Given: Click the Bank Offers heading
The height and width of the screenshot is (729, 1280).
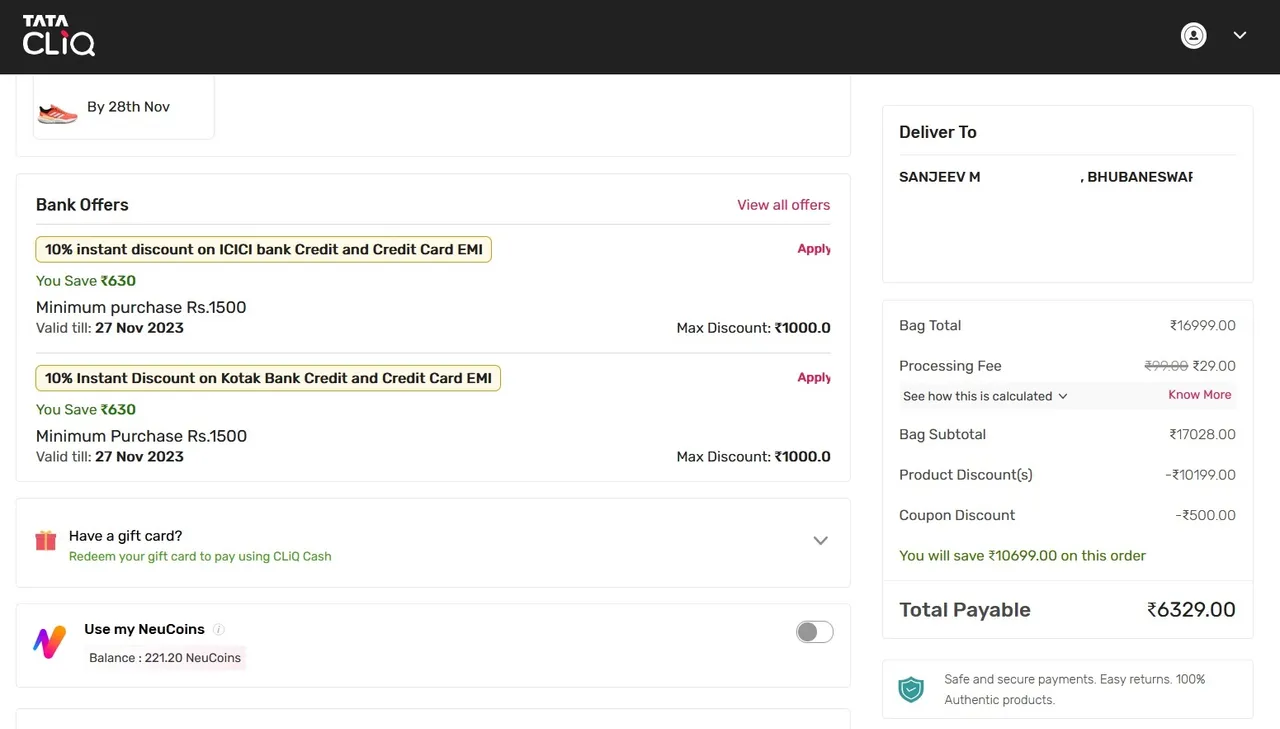Looking at the screenshot, I should (82, 205).
